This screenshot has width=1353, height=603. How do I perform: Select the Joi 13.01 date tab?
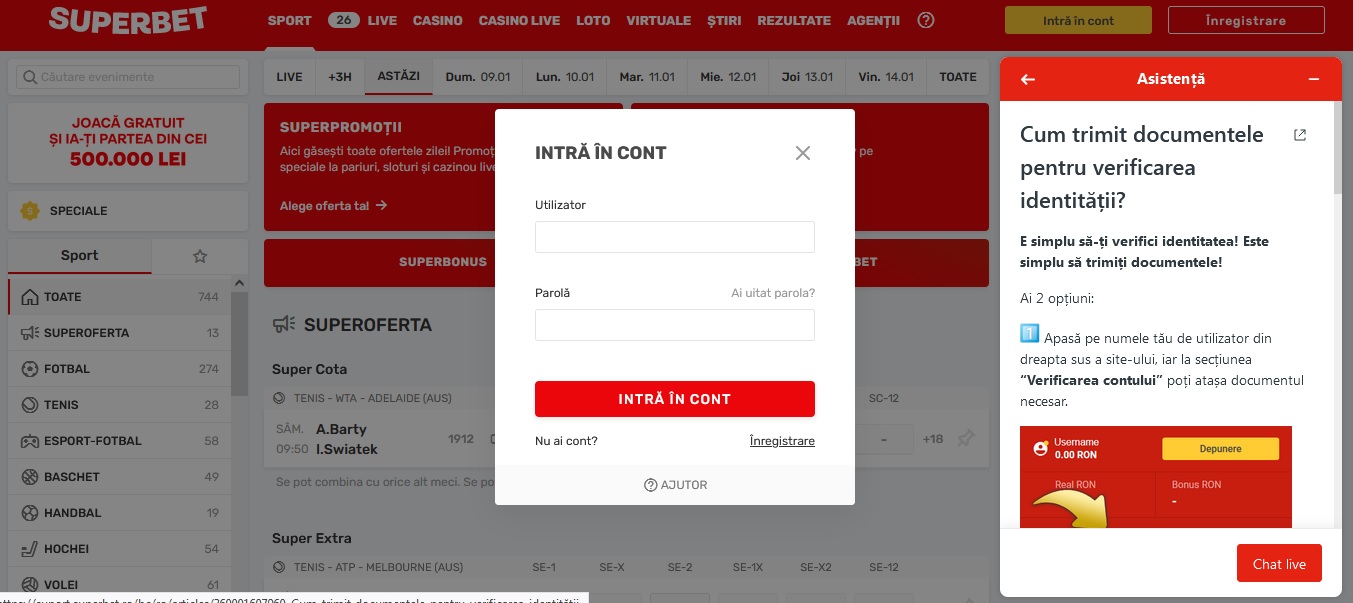pyautogui.click(x=807, y=77)
